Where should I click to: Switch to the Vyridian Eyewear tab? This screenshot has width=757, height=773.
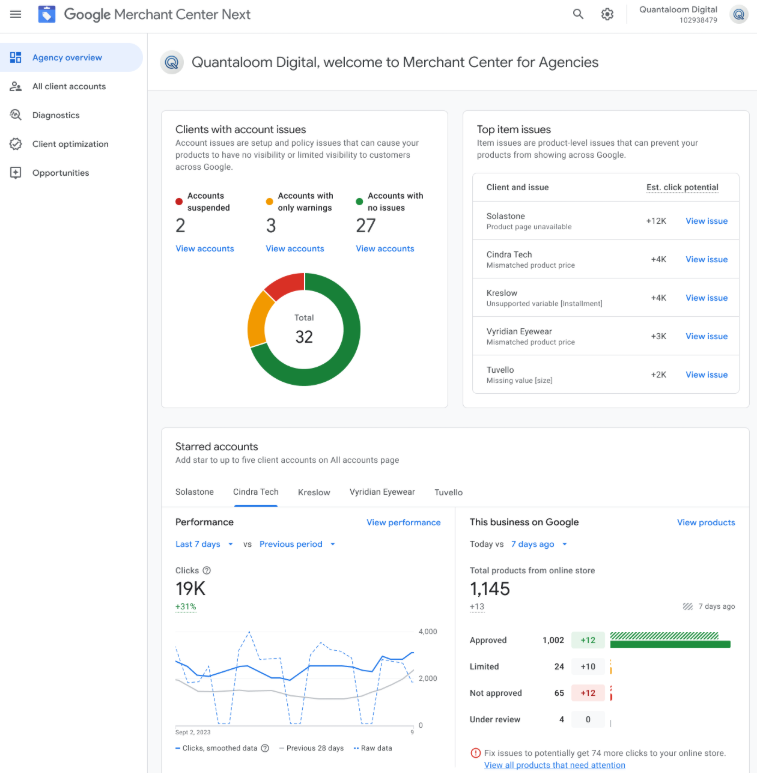[382, 492]
